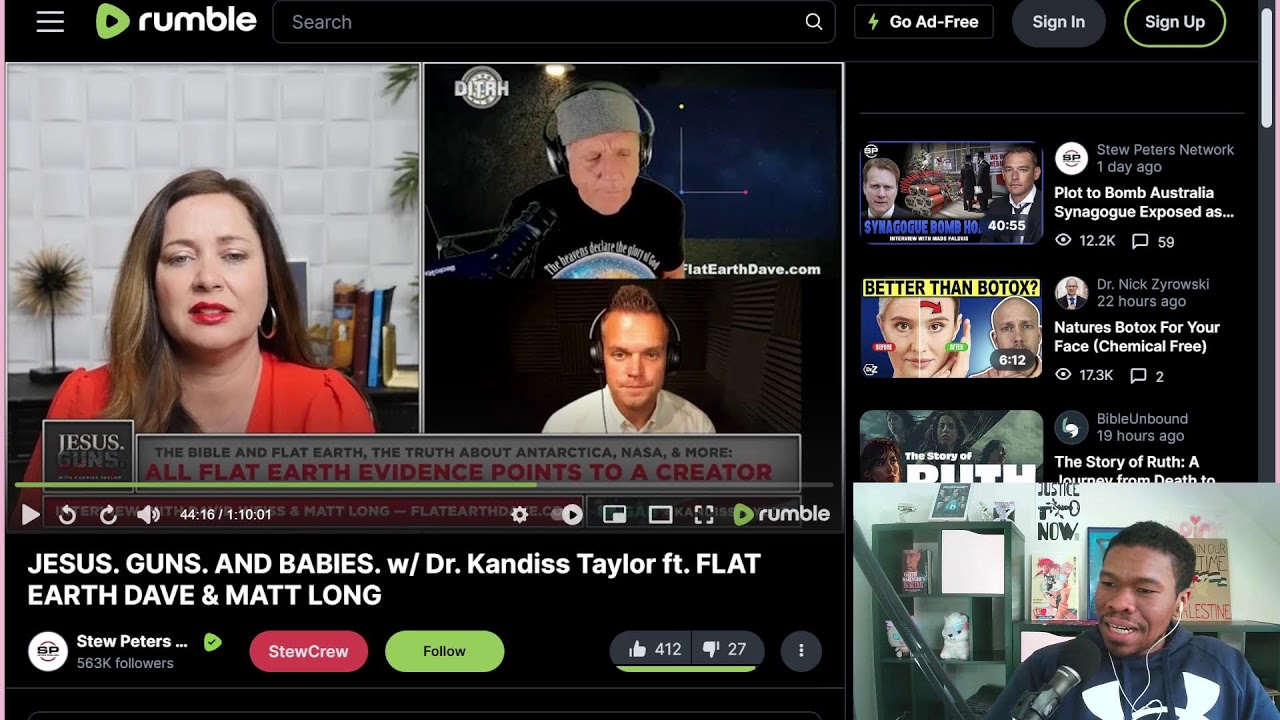
Task: Click the comment icon showing 59
Action: coord(1139,241)
